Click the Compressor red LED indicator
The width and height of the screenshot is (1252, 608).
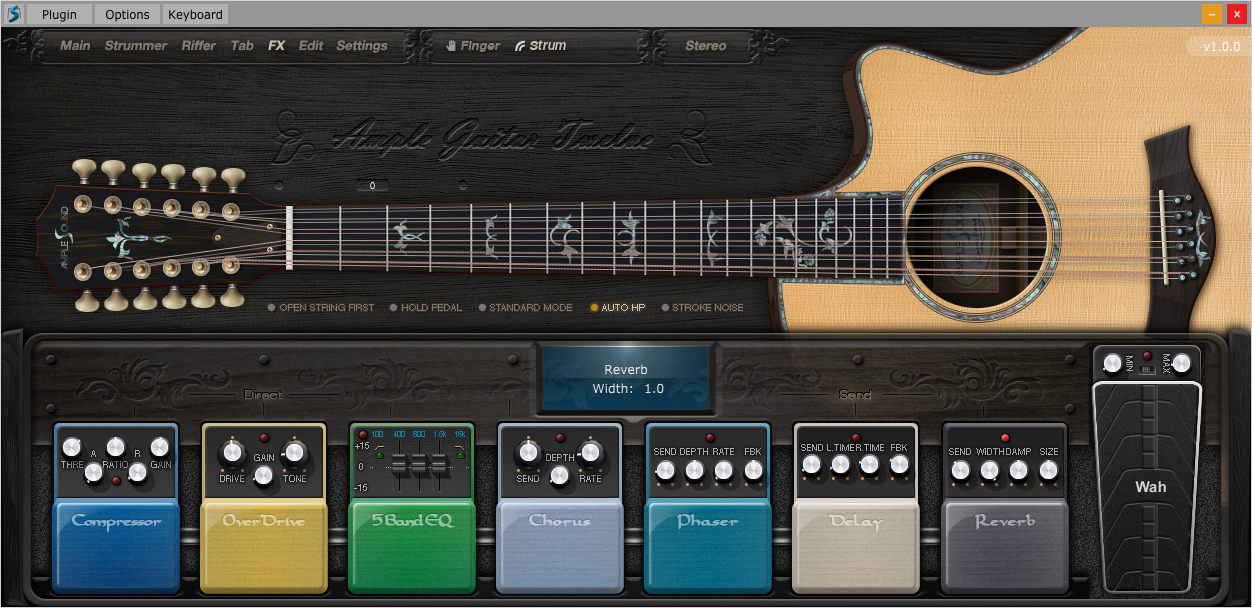(x=117, y=481)
